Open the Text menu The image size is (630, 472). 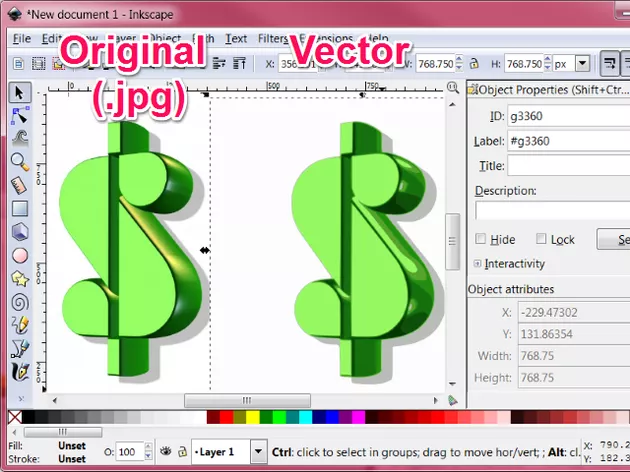tap(236, 39)
